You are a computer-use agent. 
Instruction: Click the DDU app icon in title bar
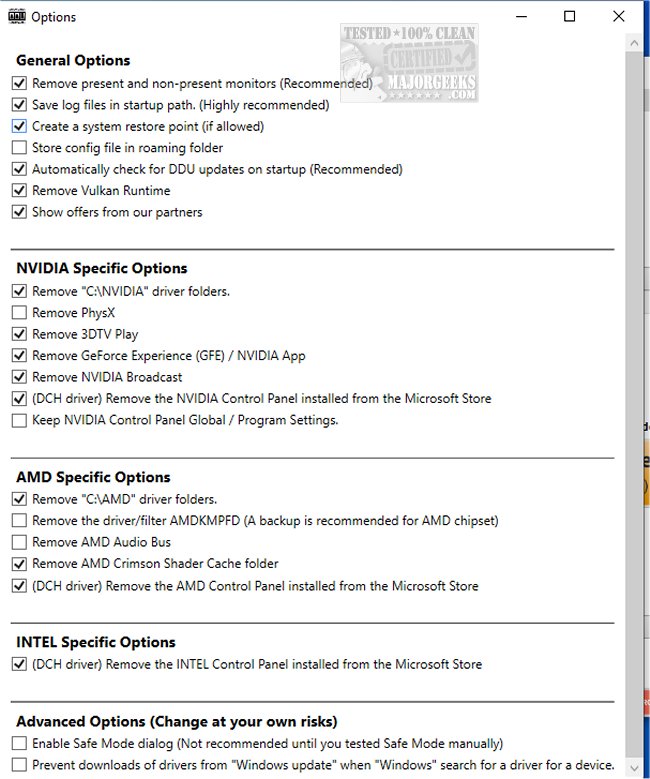(x=15, y=16)
